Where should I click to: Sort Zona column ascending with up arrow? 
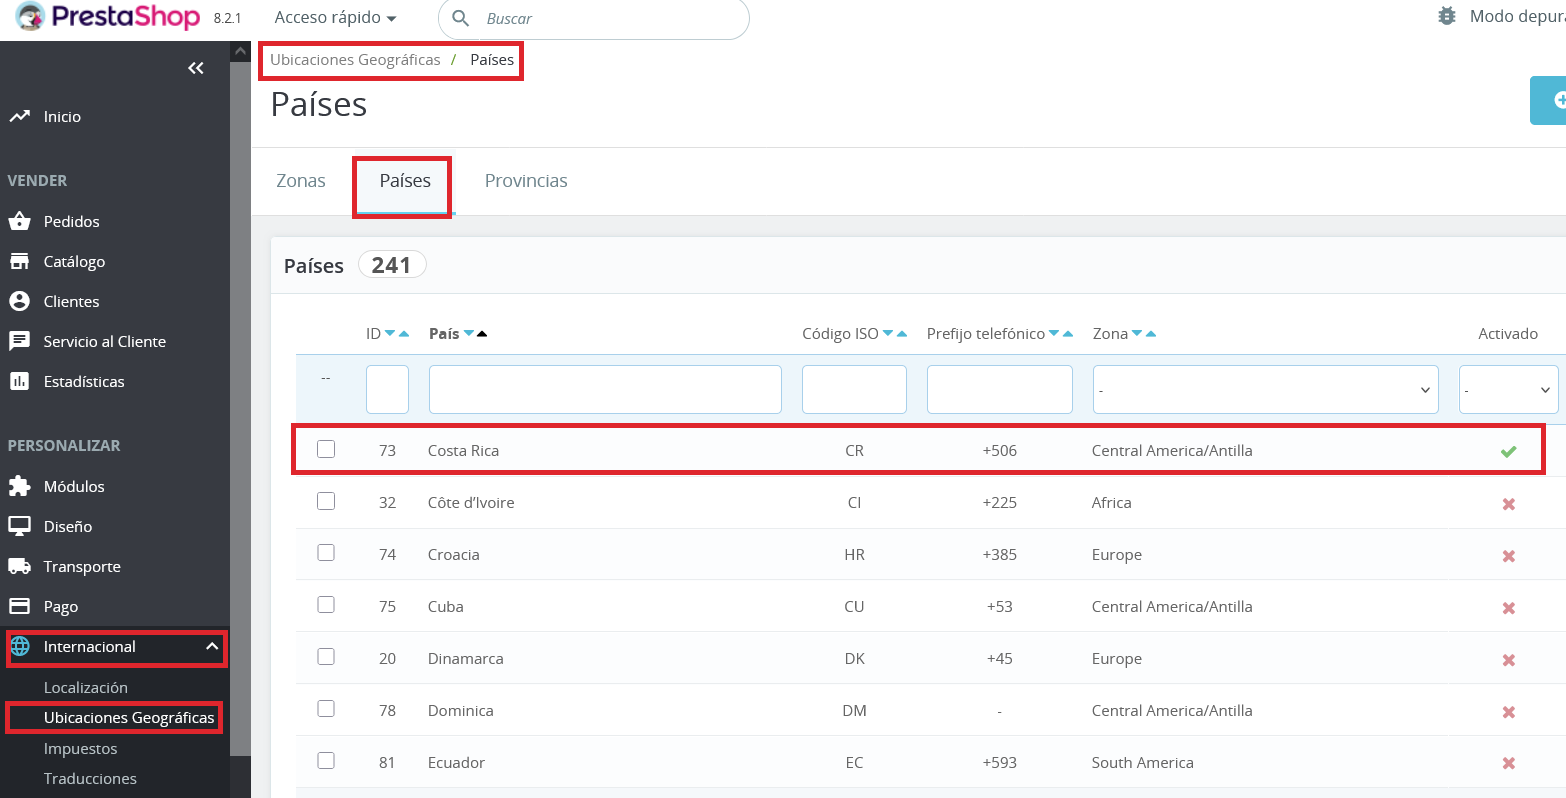point(1151,334)
